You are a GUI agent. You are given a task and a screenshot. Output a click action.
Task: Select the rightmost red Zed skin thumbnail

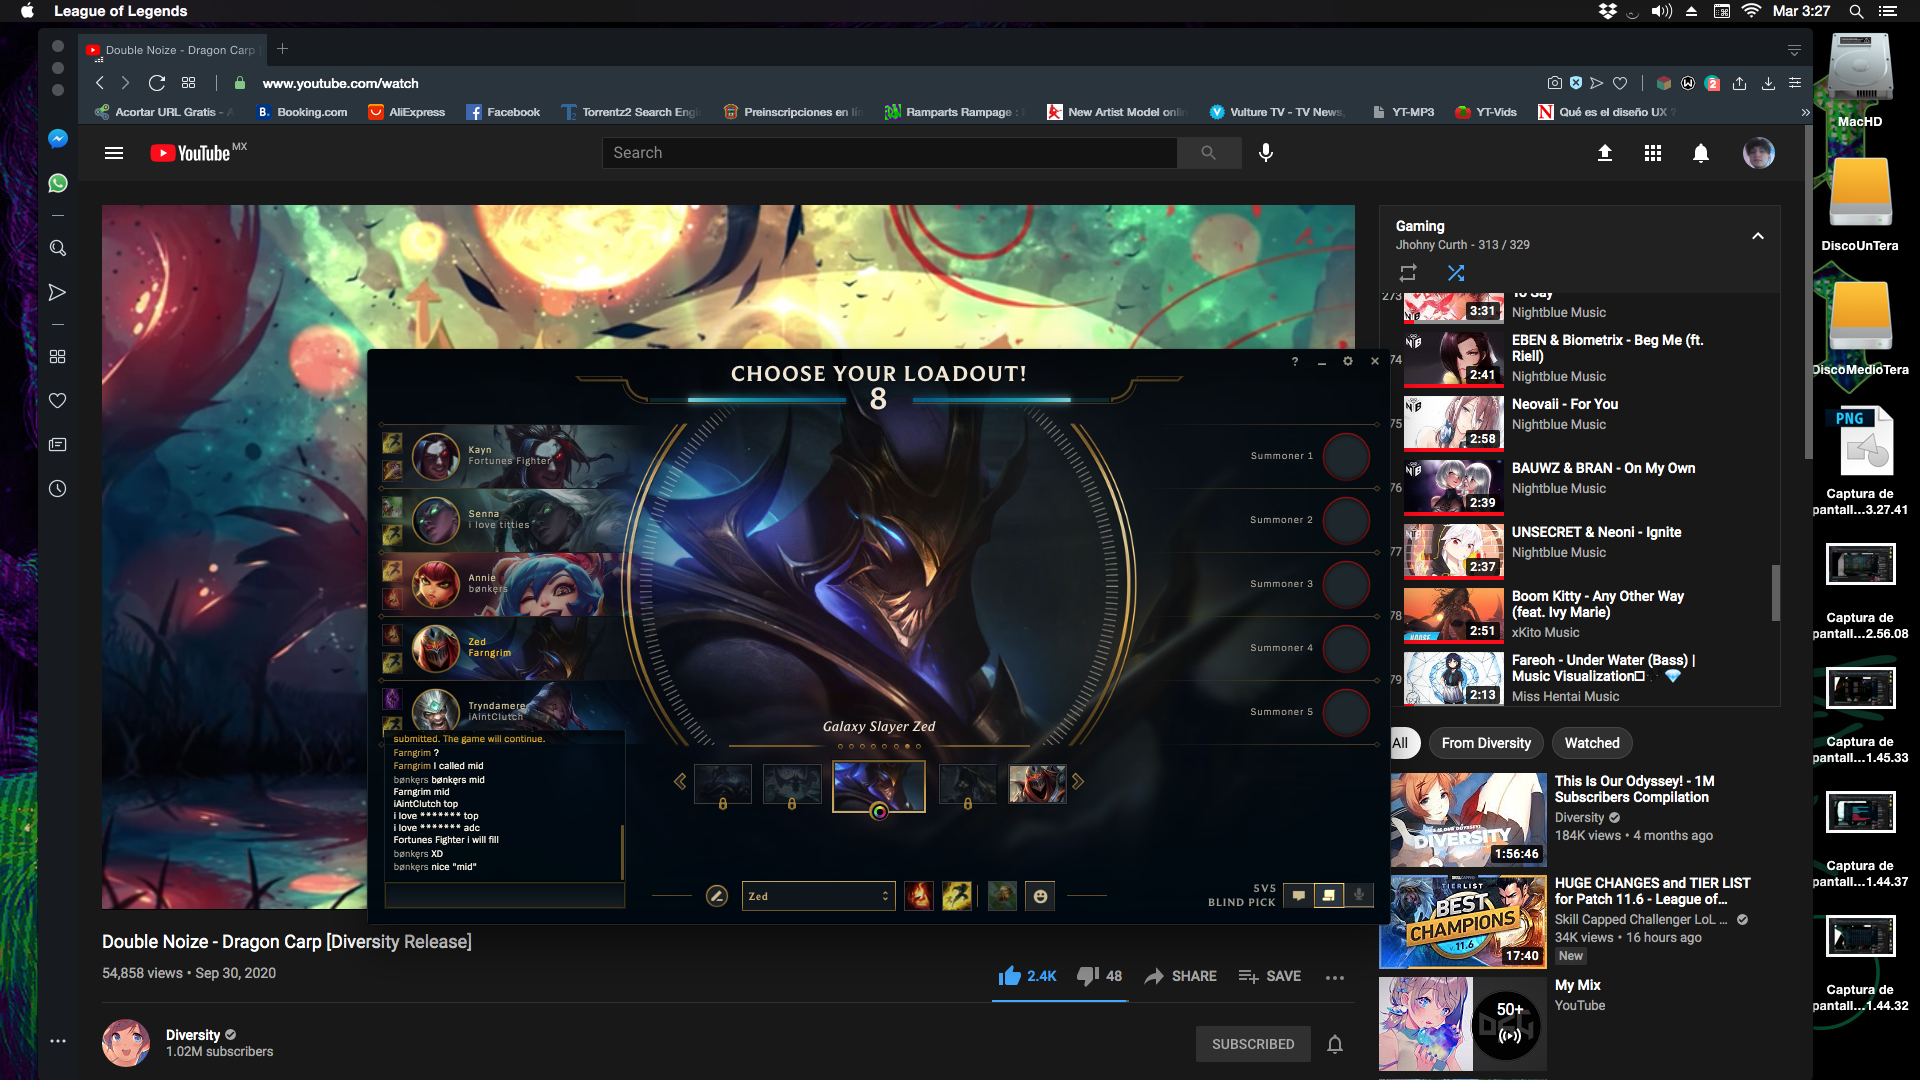[1037, 784]
